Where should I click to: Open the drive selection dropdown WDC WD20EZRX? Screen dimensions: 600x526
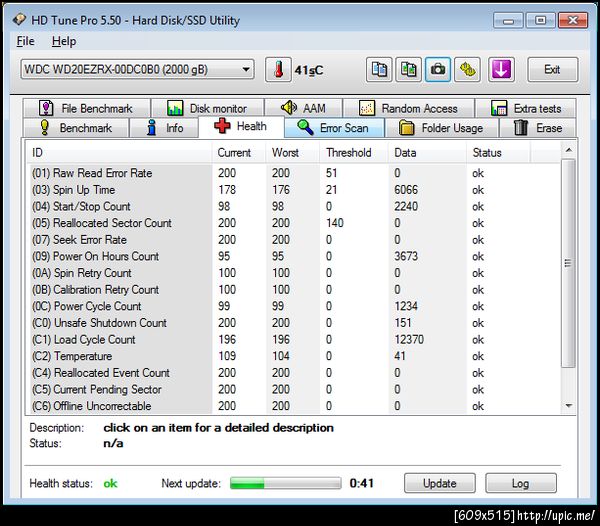pos(137,70)
